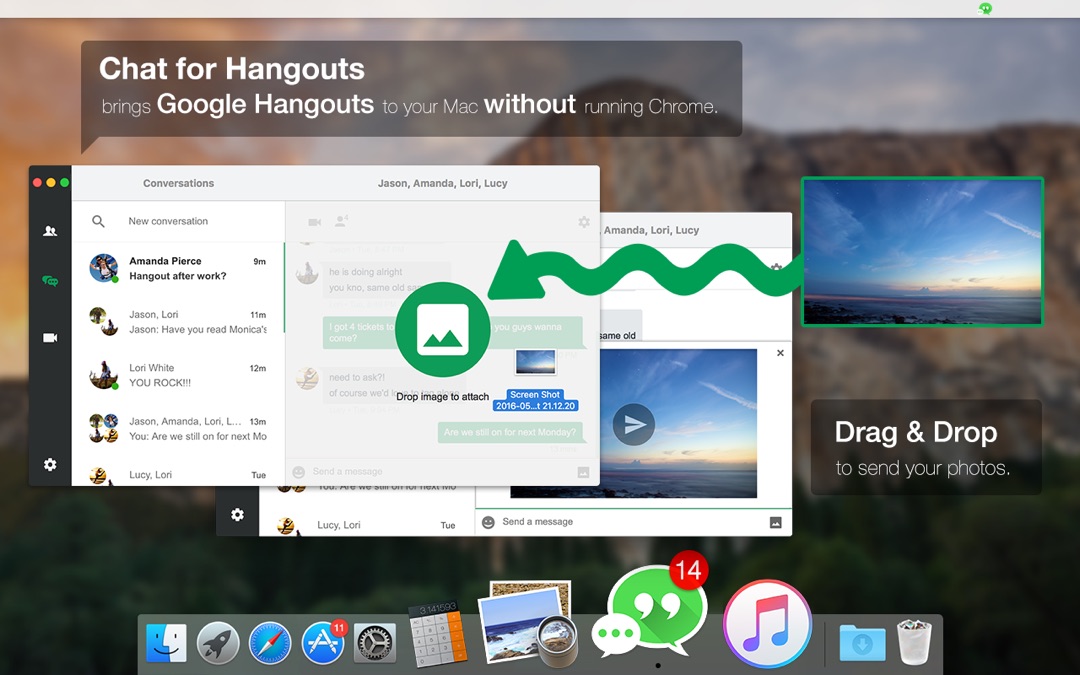This screenshot has width=1080, height=675.
Task: Open Jason, Lori conversation
Action: click(178, 322)
